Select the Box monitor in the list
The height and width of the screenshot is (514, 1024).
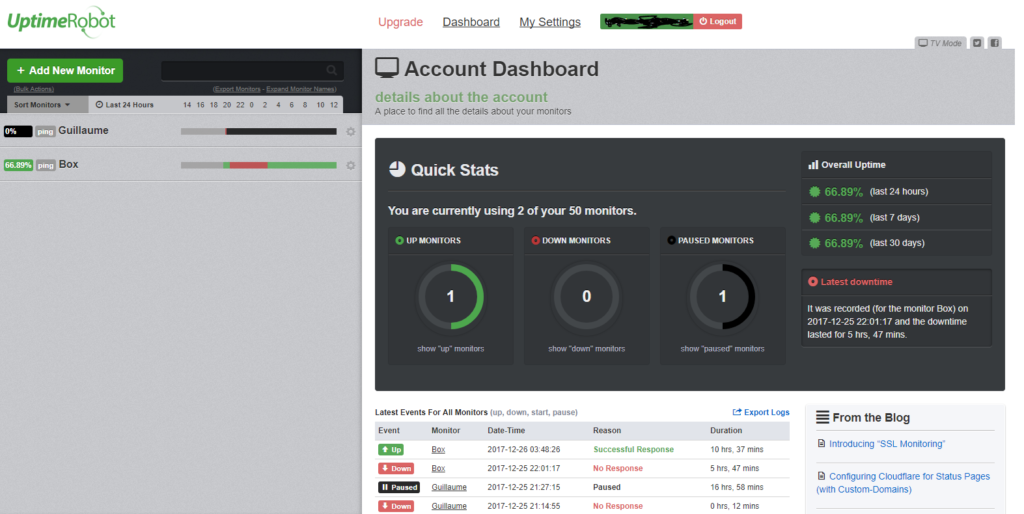[x=69, y=165]
